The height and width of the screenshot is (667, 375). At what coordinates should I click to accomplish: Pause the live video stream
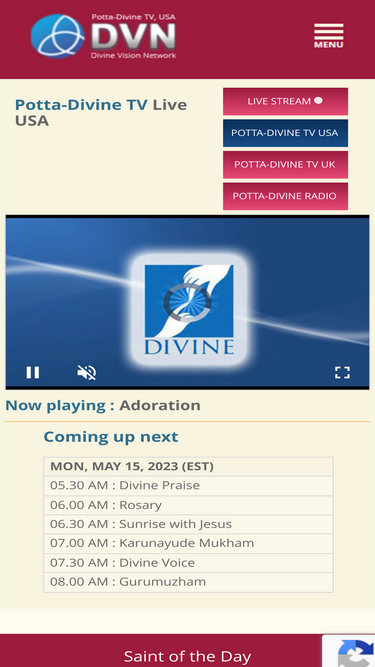(33, 372)
